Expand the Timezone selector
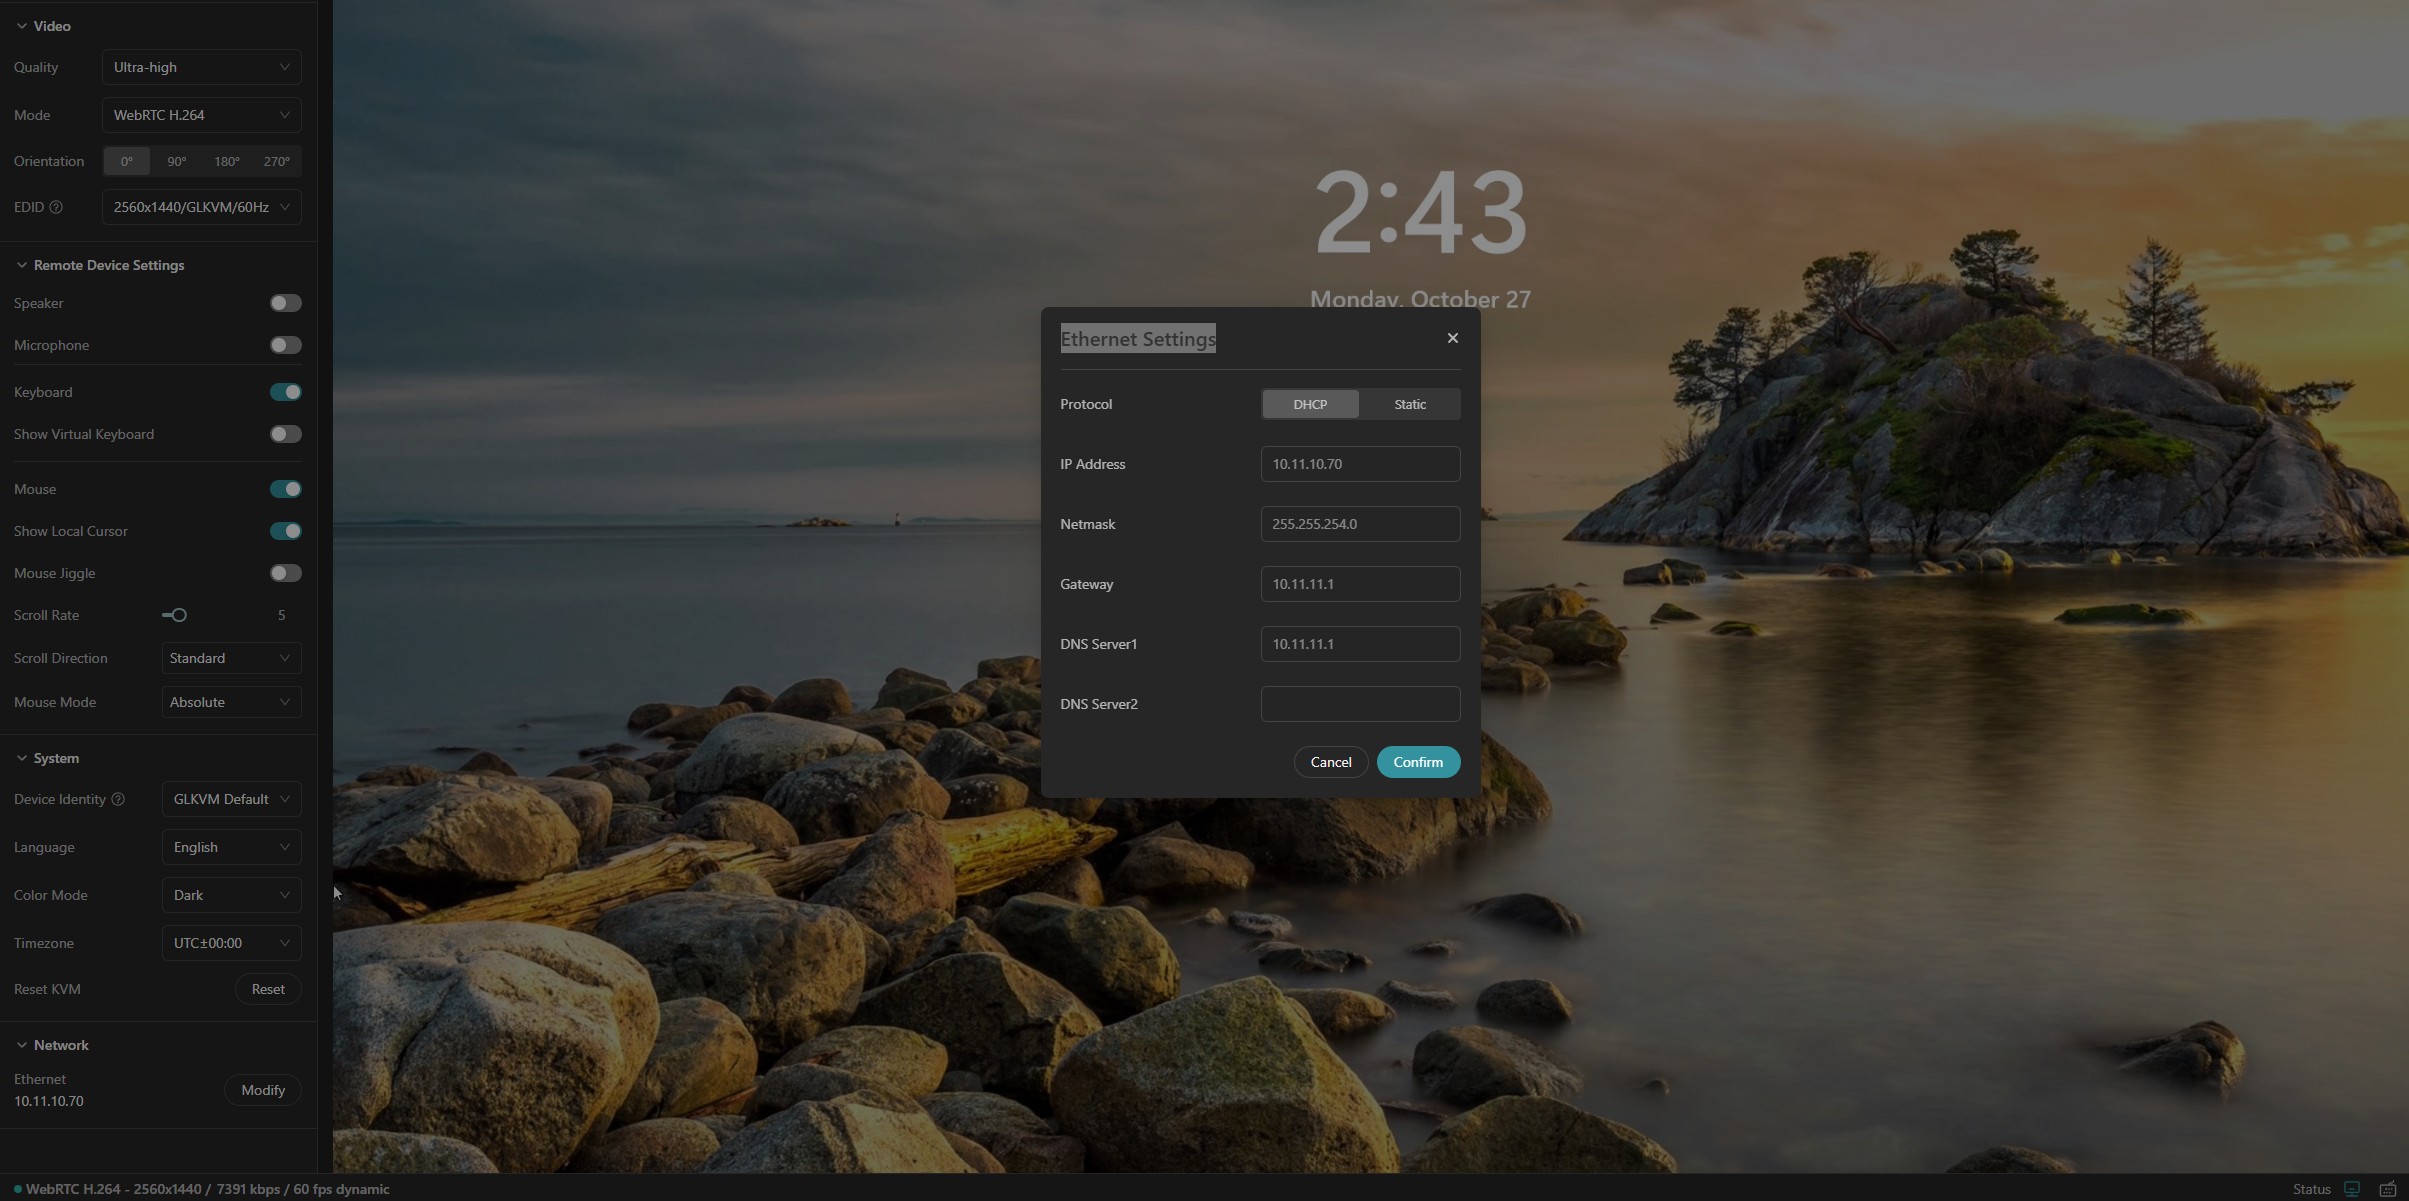2409x1201 pixels. pyautogui.click(x=231, y=943)
